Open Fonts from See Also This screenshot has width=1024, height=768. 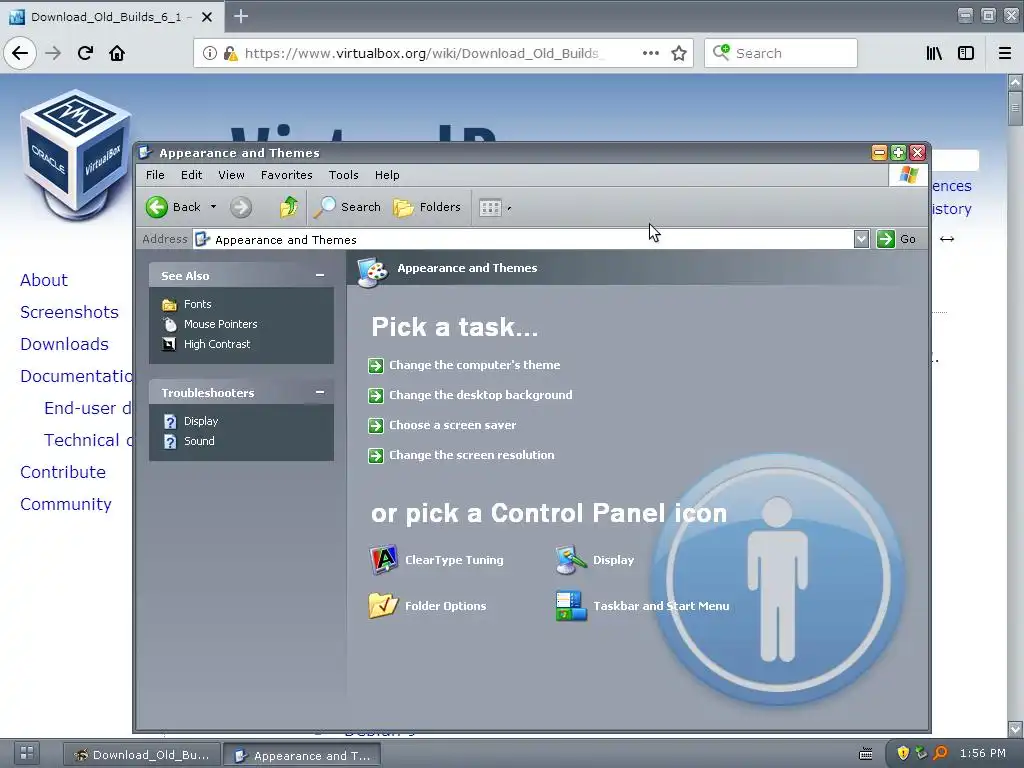click(187, 304)
